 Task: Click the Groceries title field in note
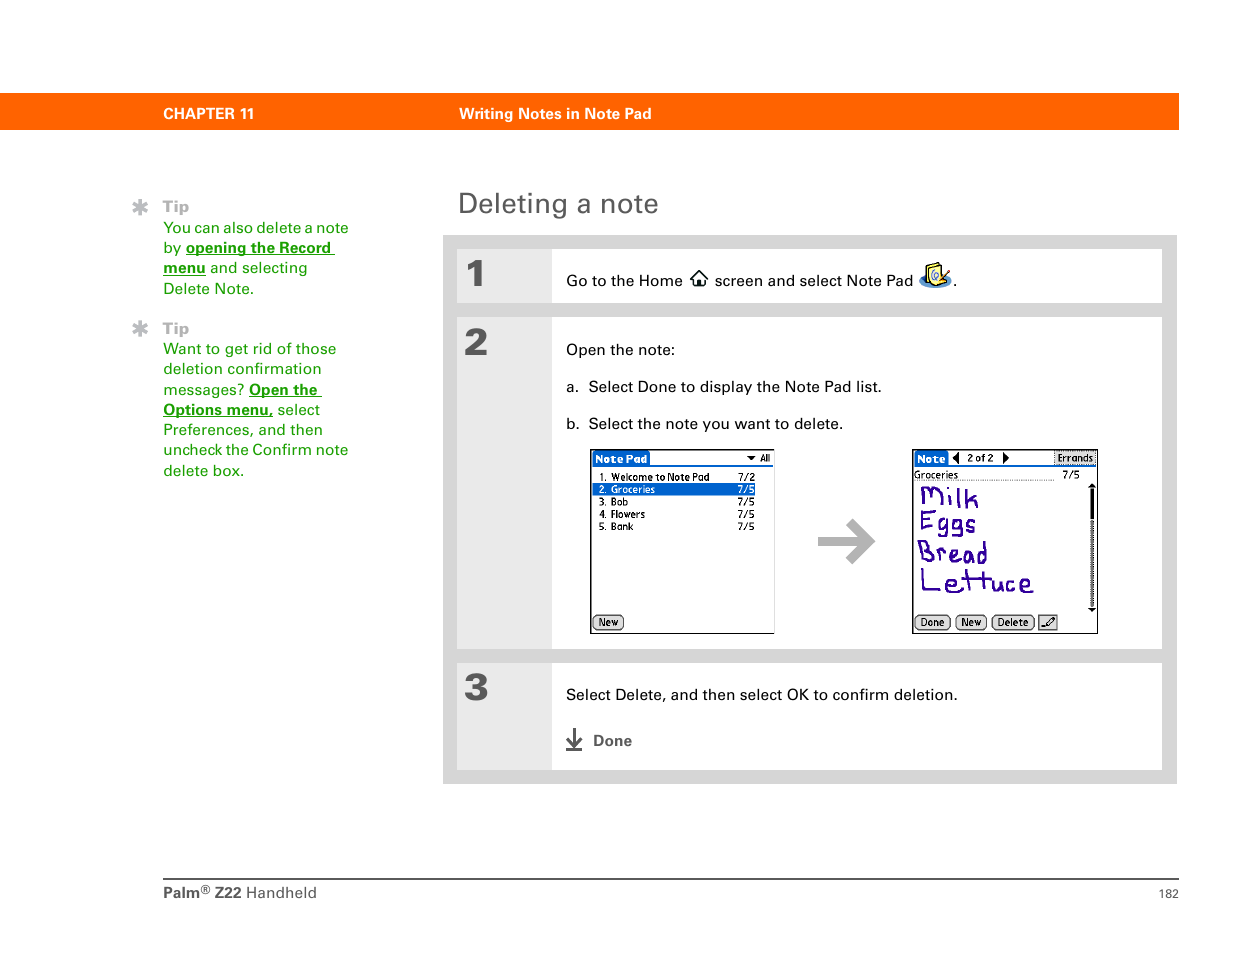[x=984, y=475]
